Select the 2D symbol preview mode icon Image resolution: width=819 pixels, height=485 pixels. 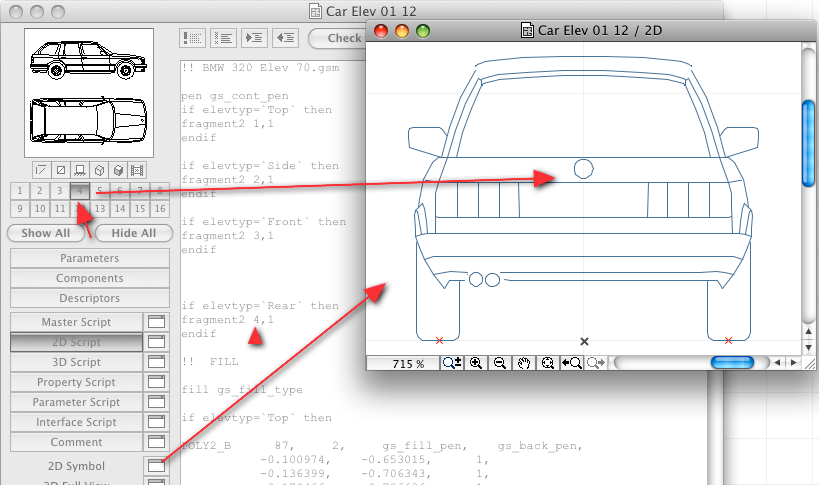[41, 170]
